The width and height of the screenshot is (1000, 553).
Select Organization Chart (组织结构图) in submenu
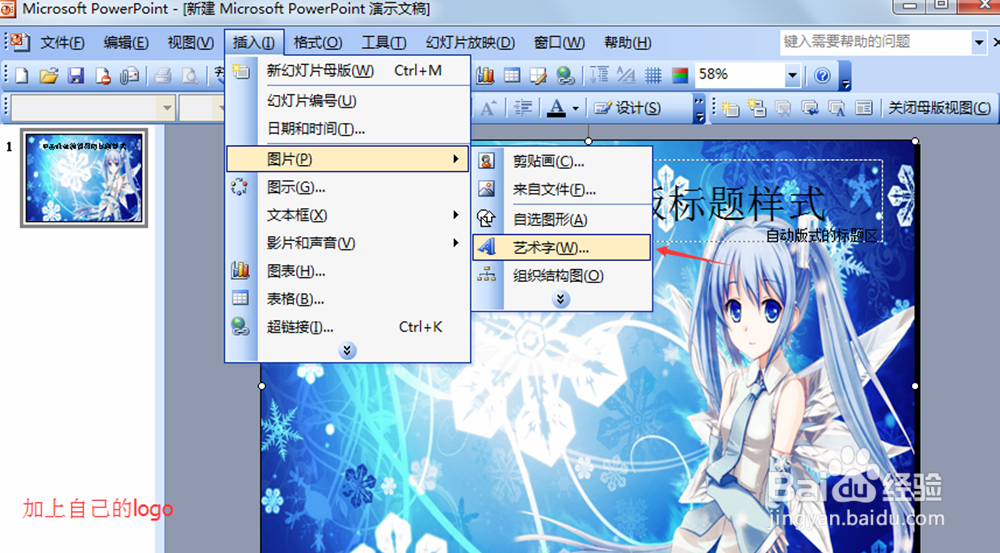tap(562, 276)
